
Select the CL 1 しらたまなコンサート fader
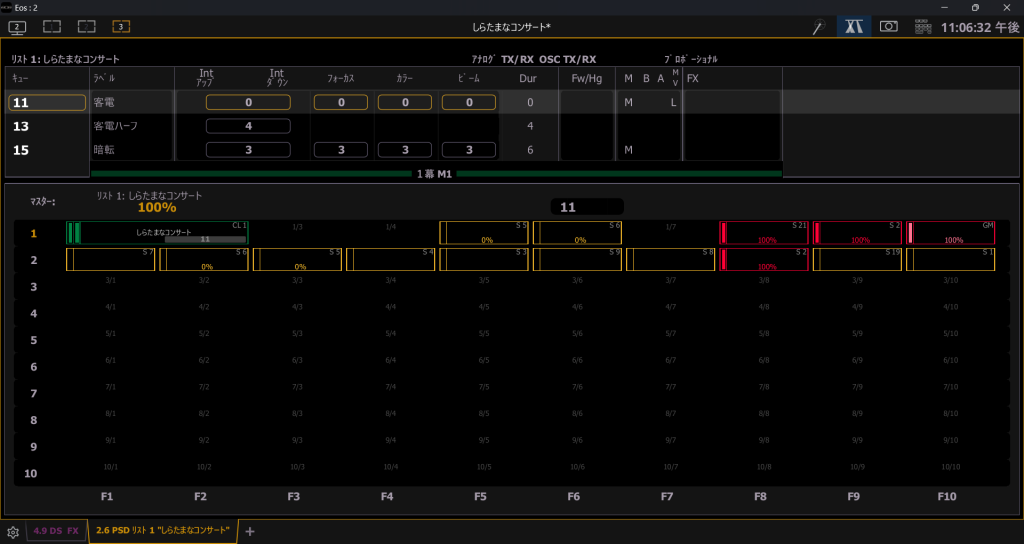(x=157, y=232)
